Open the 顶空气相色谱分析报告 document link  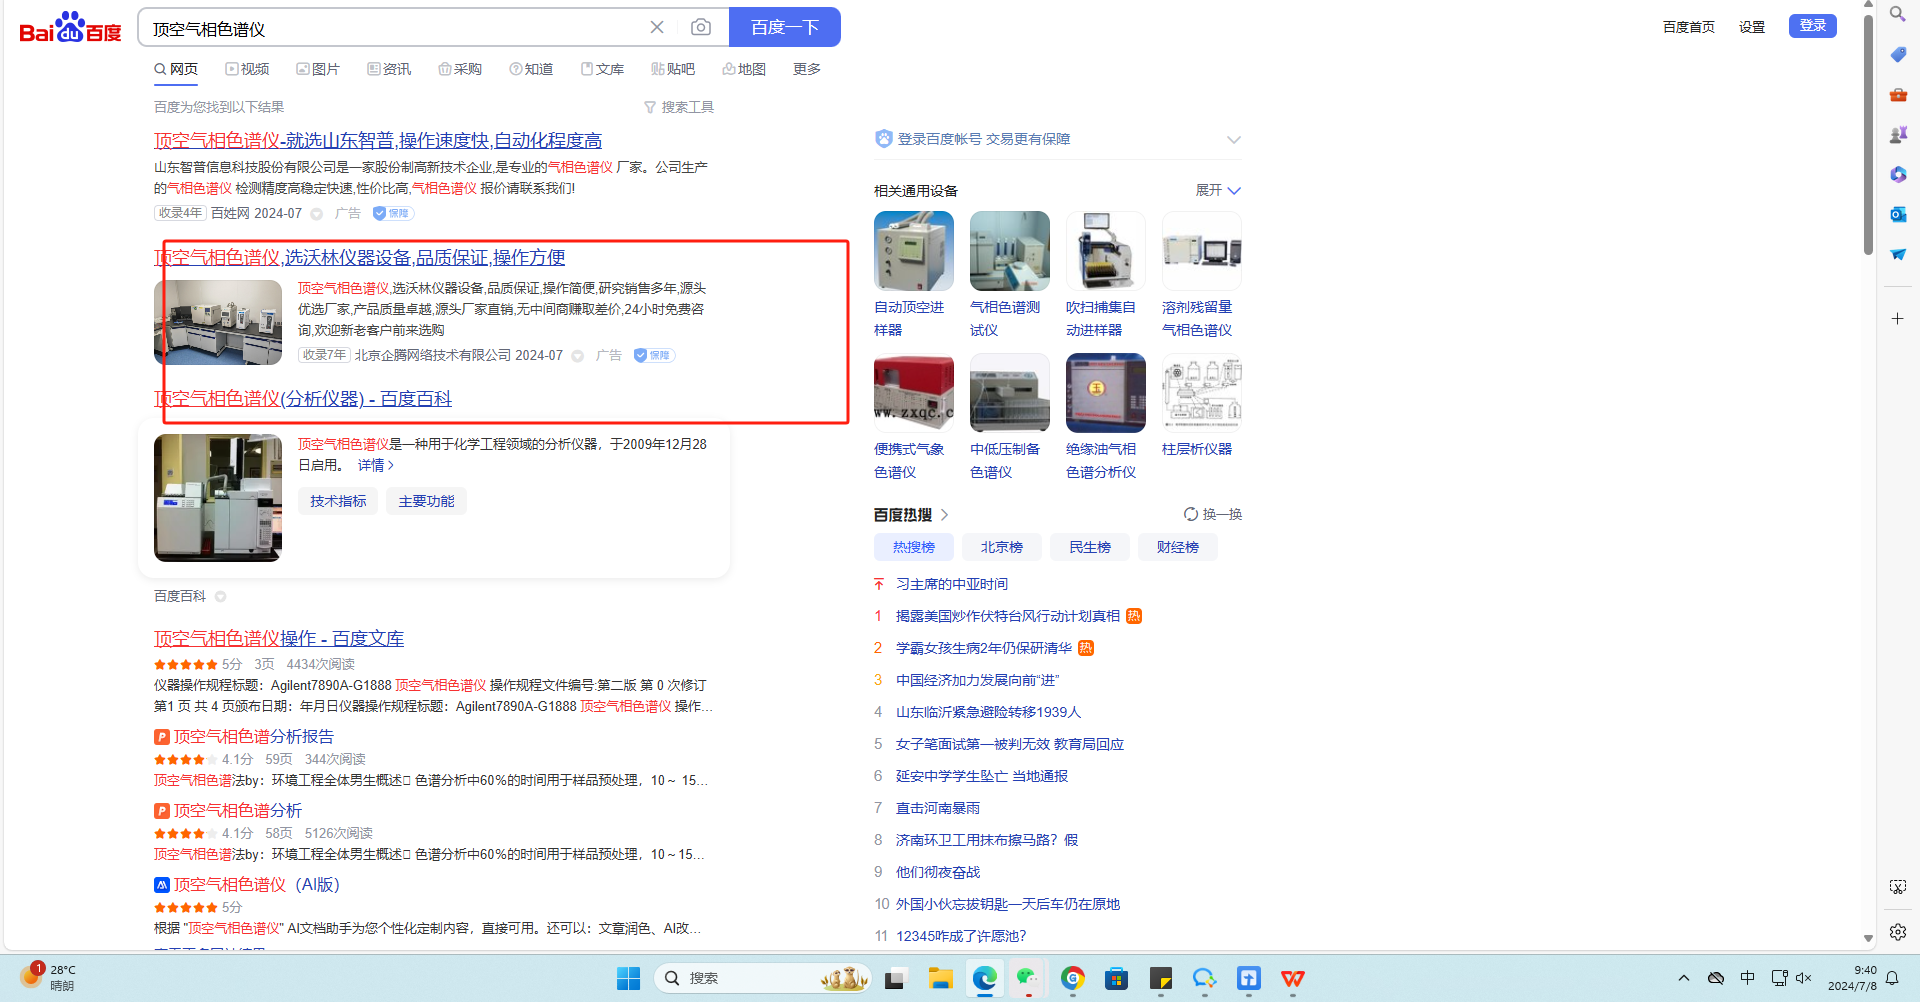tap(254, 736)
